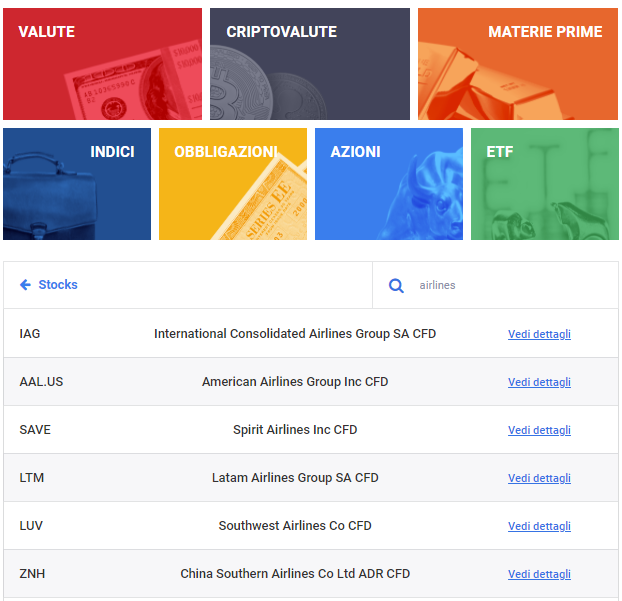Viewport: 622px width, 601px height.
Task: Select the Materie Prime tile
Action: (517, 64)
